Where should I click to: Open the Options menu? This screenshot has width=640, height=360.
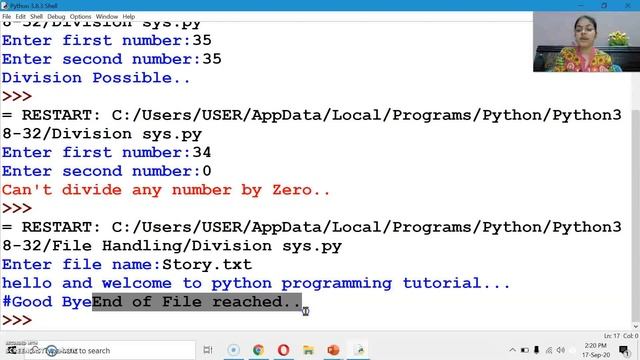tap(80, 17)
